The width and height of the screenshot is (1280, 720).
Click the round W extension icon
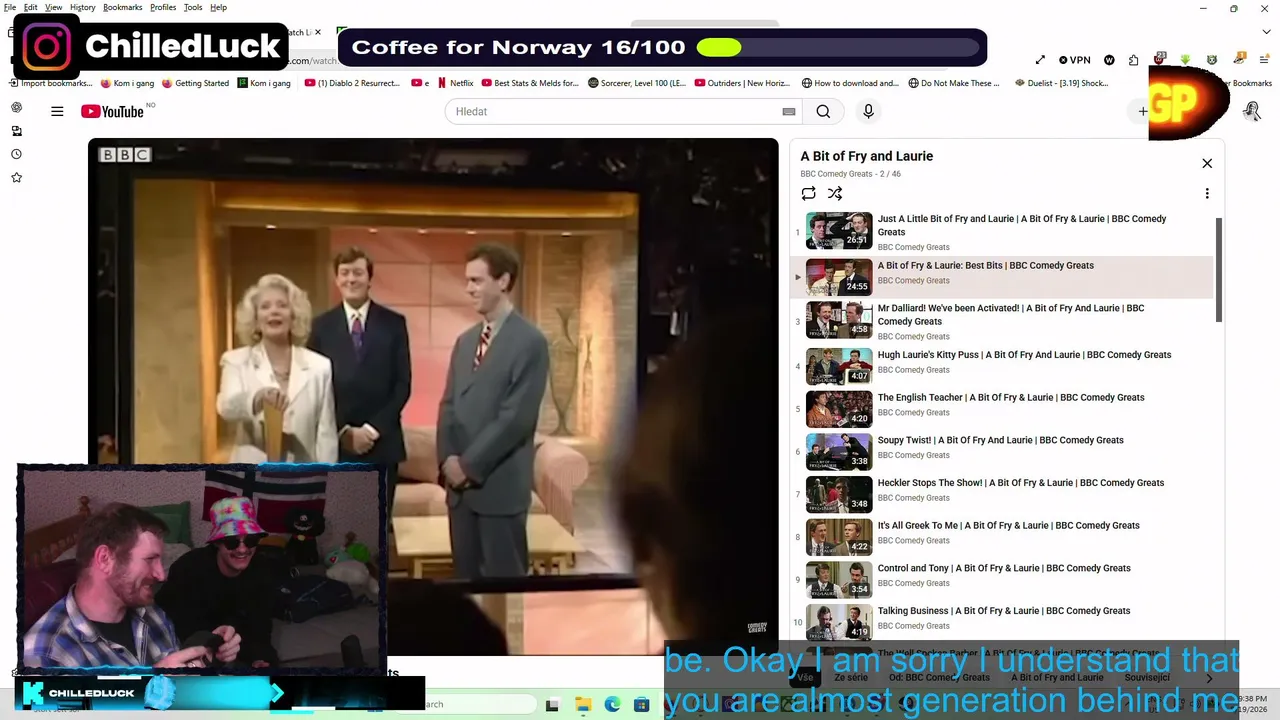click(1109, 60)
